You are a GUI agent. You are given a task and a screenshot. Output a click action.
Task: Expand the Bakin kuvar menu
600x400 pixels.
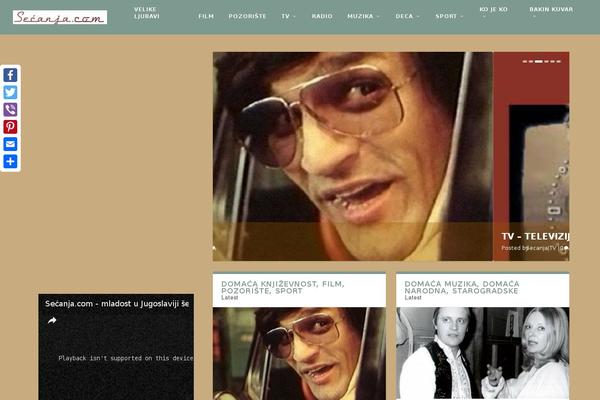(551, 12)
